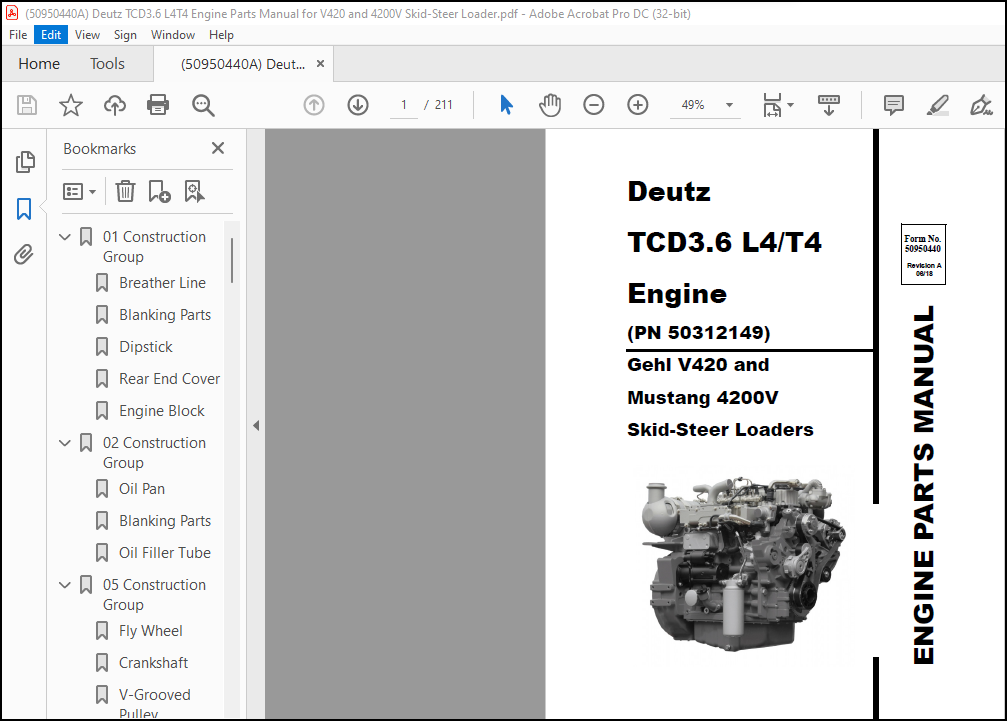This screenshot has width=1007, height=721.
Task: Click the bookmarks panel scrollbar
Action: click(232, 260)
